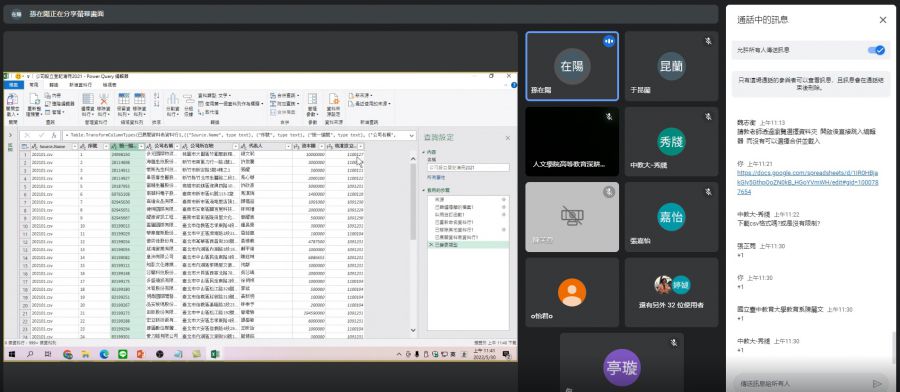The image size is (900, 392).
Task: Click the query Name field in Query Settings
Action: click(468, 168)
